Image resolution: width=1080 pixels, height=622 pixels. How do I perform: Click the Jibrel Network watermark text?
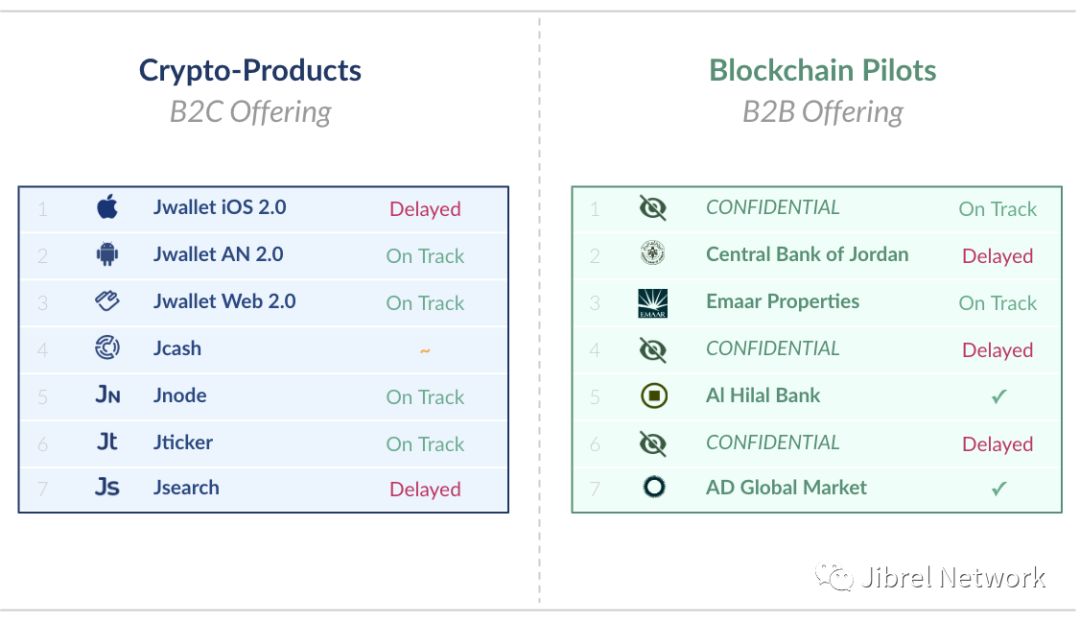[x=953, y=577]
